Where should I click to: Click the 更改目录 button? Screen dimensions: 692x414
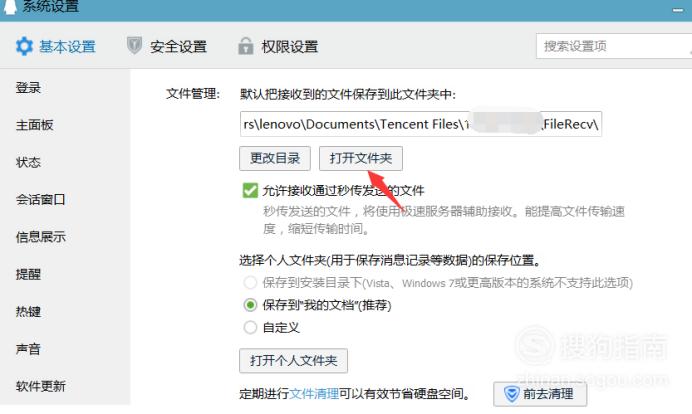(275, 158)
